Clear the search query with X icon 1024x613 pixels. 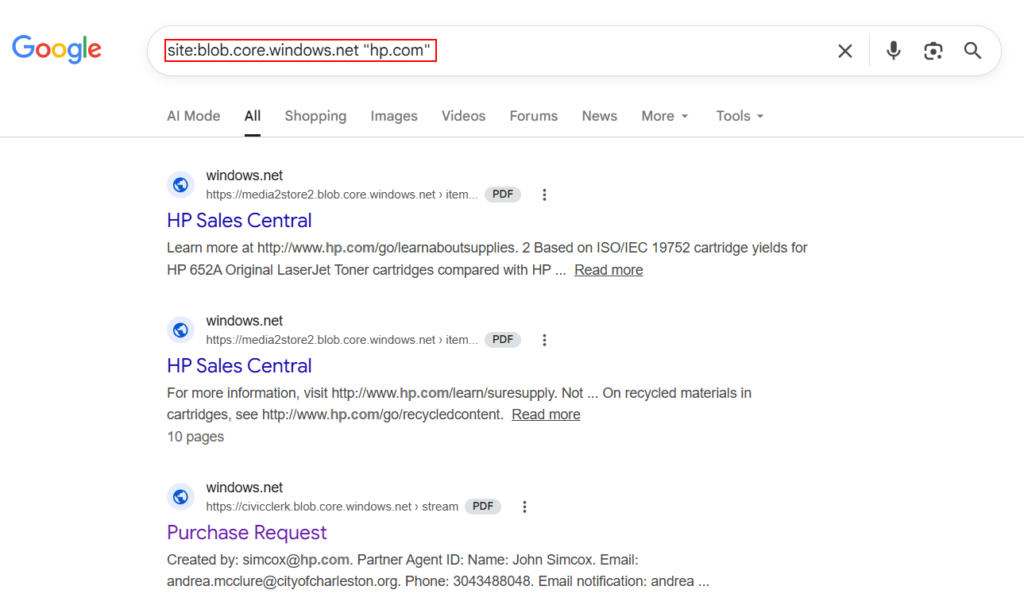tap(845, 51)
